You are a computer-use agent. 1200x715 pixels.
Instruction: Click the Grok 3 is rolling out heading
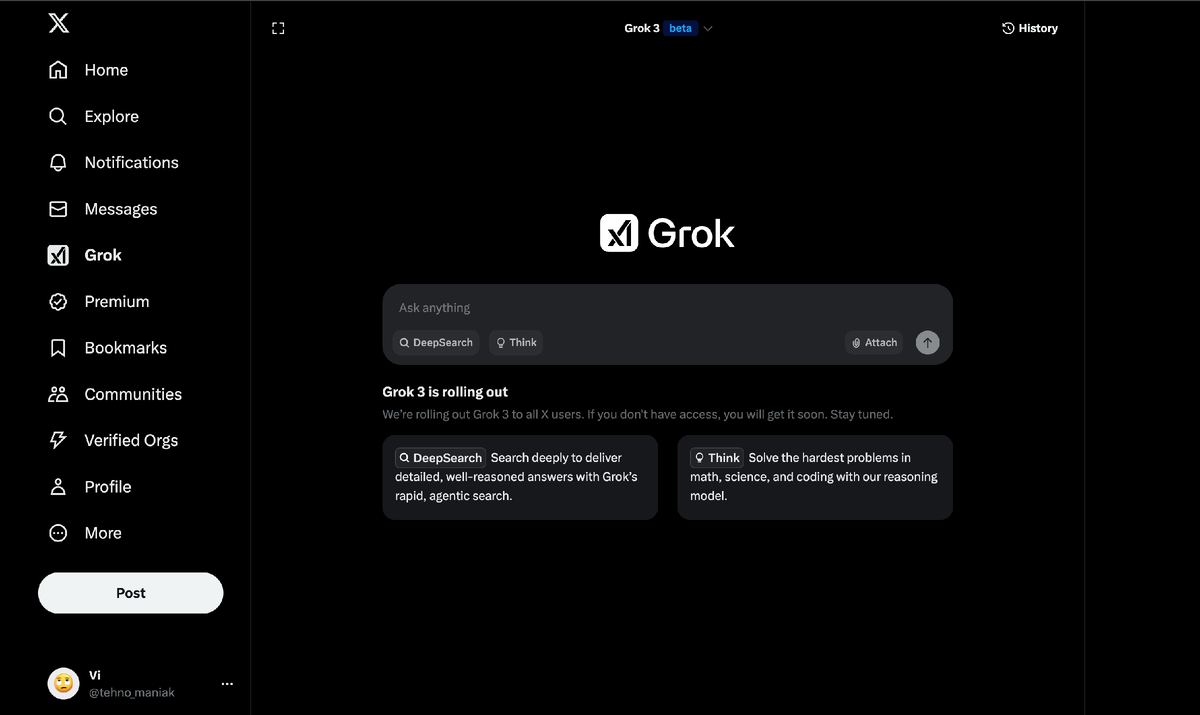[x=445, y=392]
